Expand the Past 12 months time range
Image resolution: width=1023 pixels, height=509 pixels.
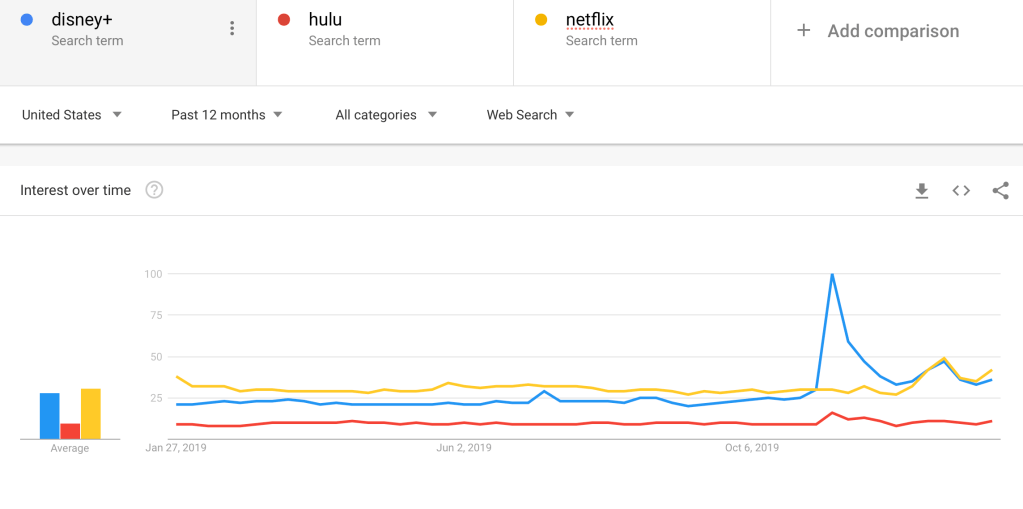[x=227, y=115]
